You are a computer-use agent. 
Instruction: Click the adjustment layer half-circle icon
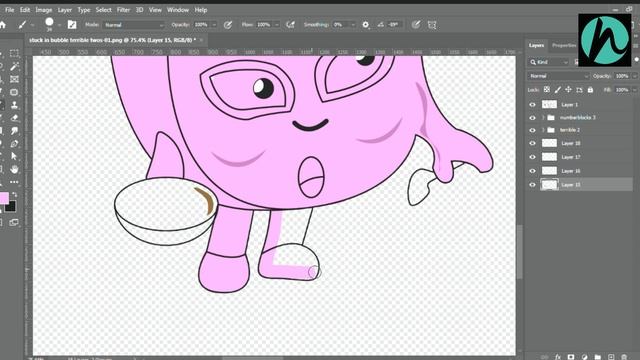pos(584,357)
